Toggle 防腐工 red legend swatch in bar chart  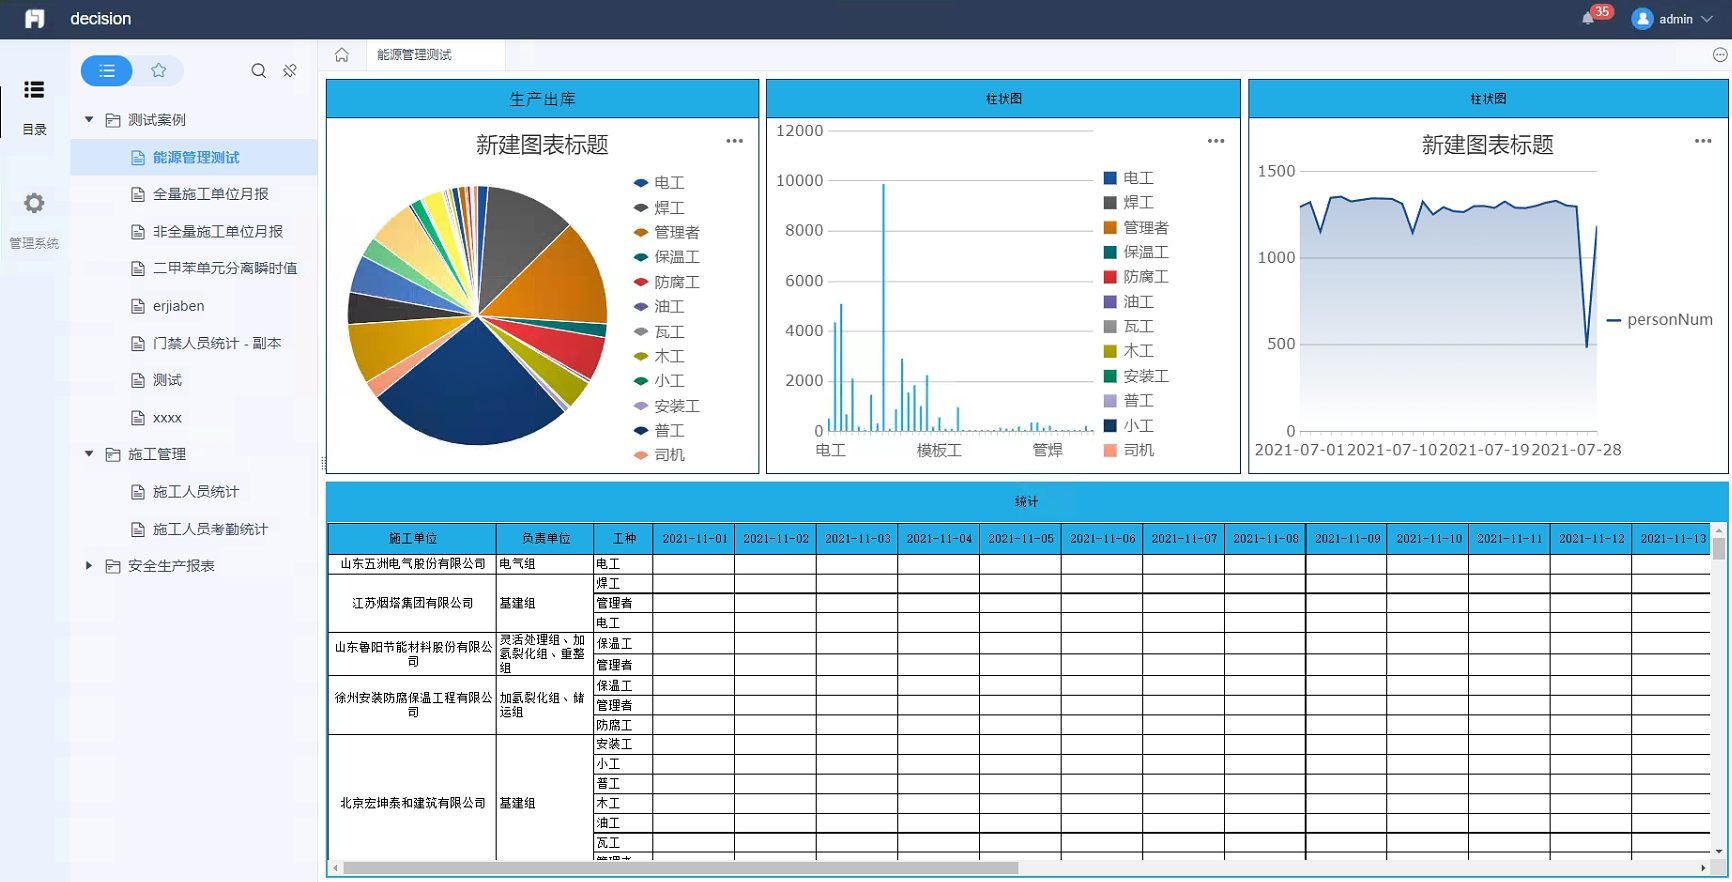pyautogui.click(x=1110, y=277)
